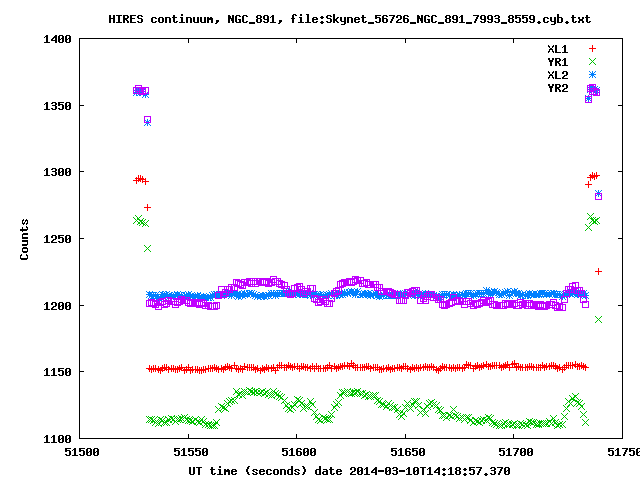The image size is (640, 480).
Task: Click the 51550 x-axis tick label
Action: (x=191, y=452)
